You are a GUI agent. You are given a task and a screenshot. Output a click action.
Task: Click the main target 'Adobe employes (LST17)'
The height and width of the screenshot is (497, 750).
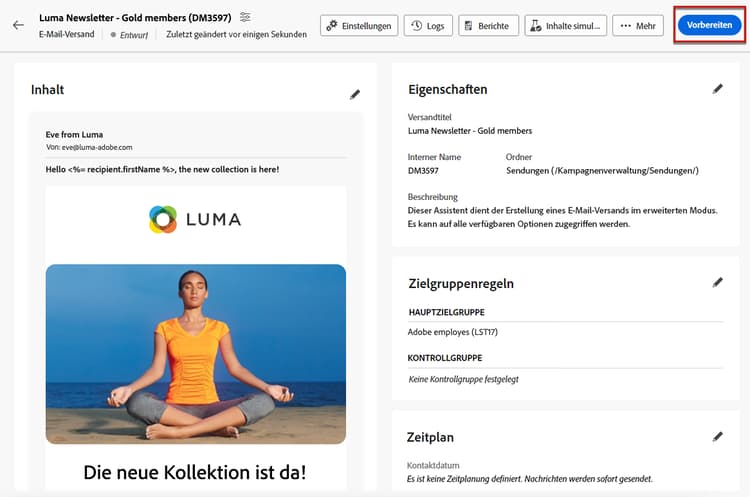pyautogui.click(x=452, y=332)
